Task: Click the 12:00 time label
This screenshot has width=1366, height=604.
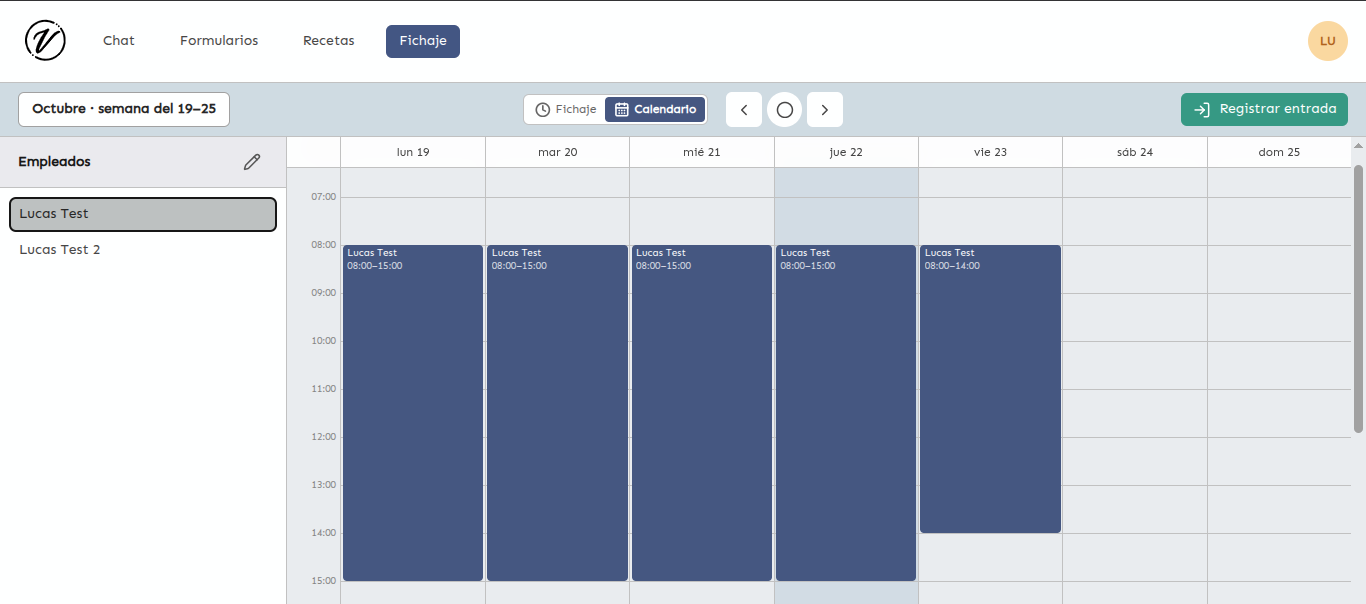Action: click(324, 437)
